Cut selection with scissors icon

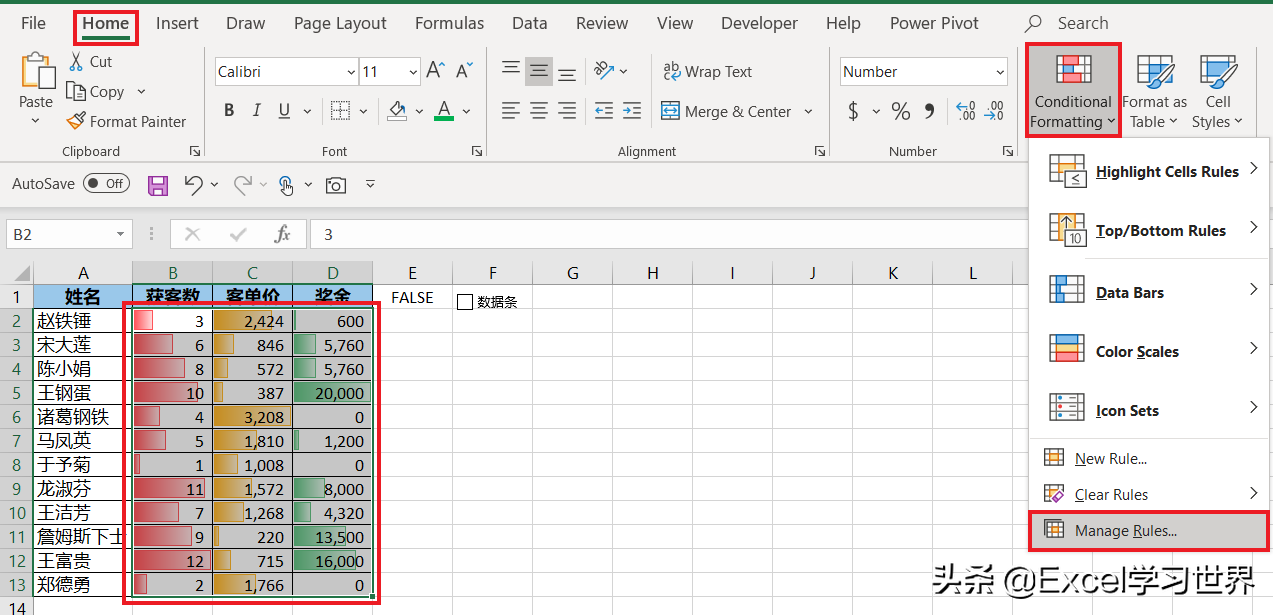pos(77,62)
